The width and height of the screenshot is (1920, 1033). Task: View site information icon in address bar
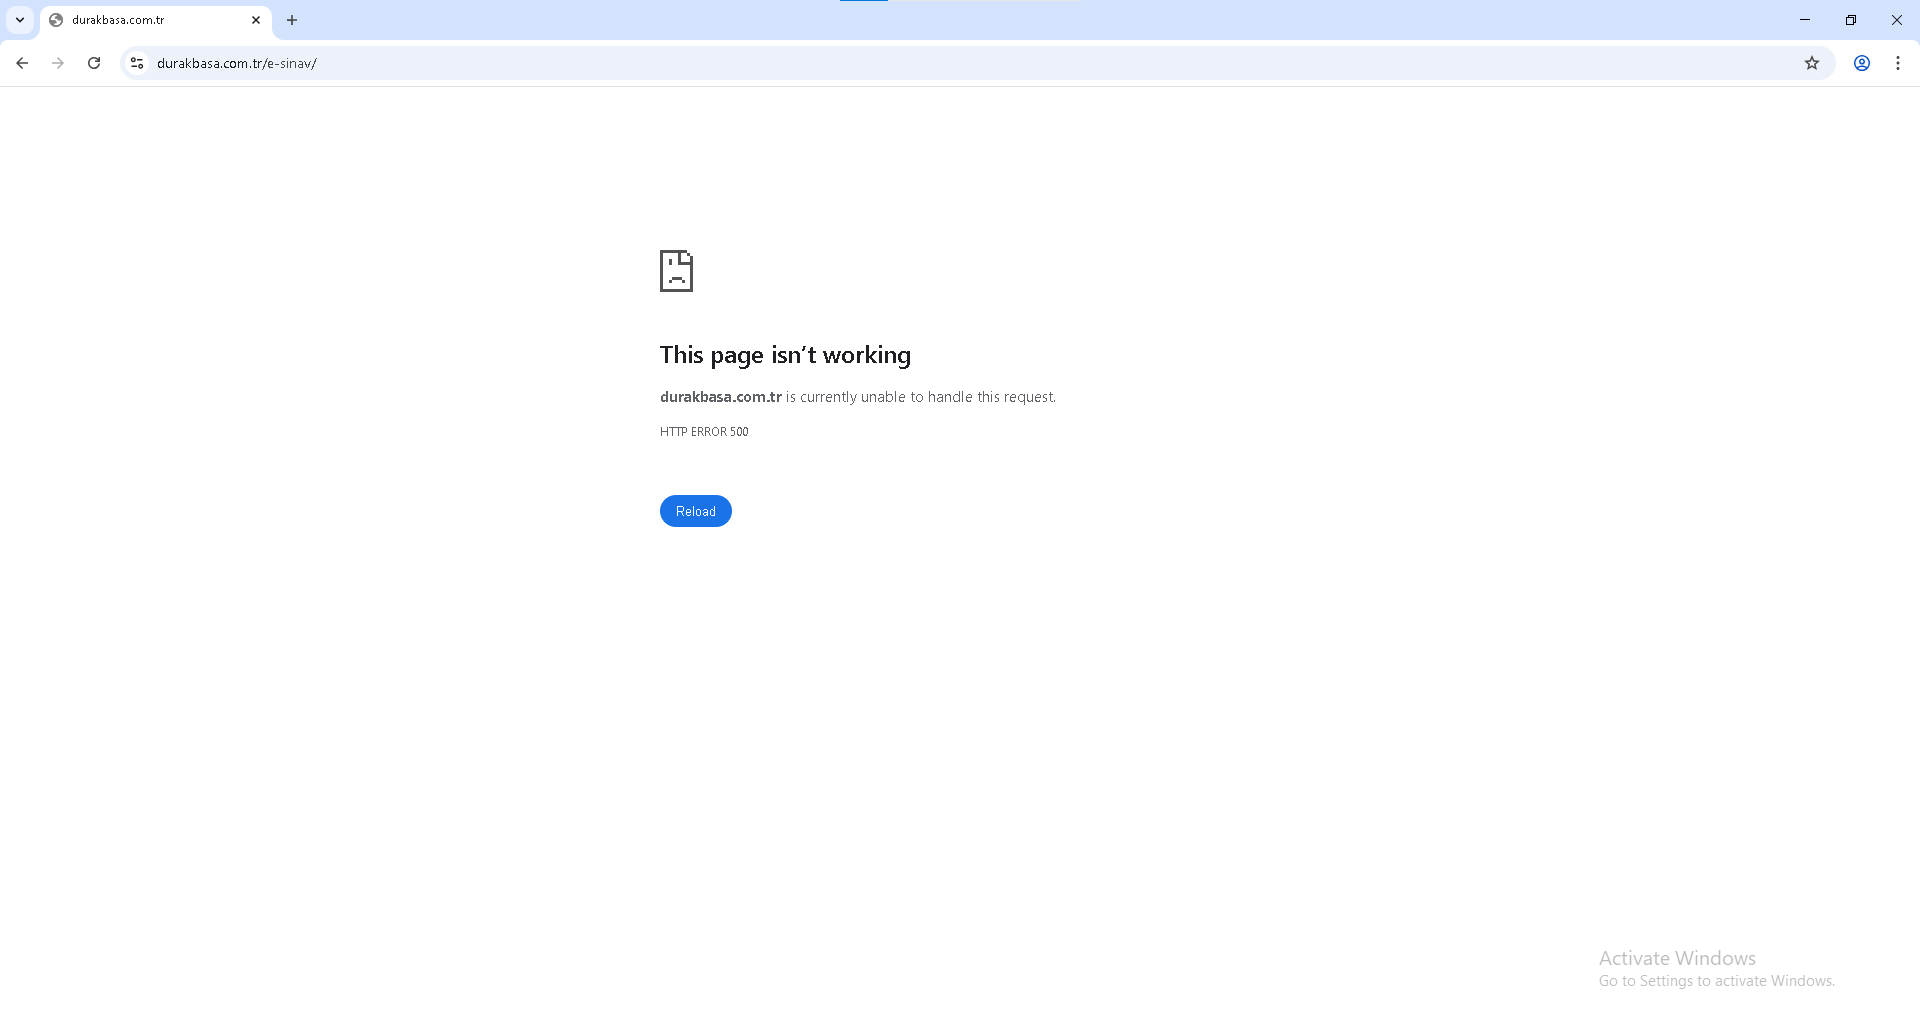click(x=137, y=63)
